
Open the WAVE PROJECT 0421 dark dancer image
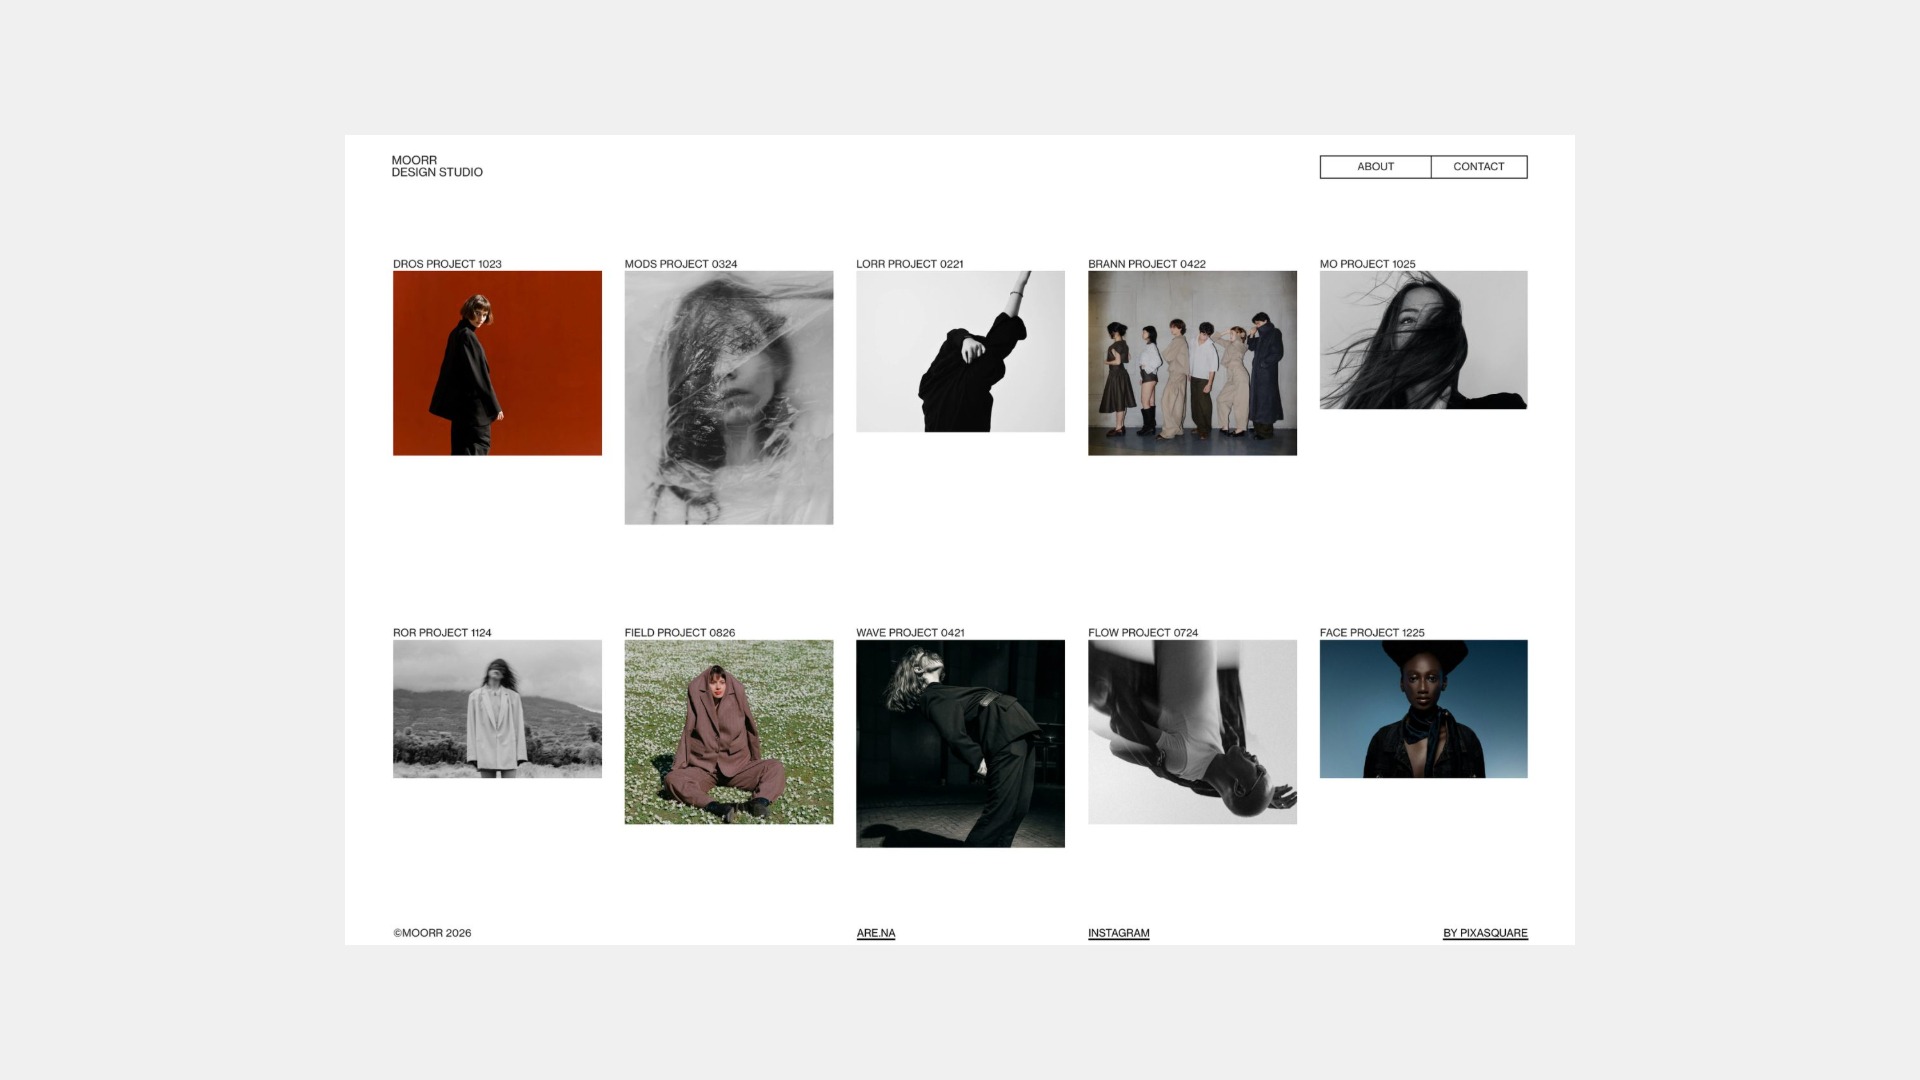(960, 744)
